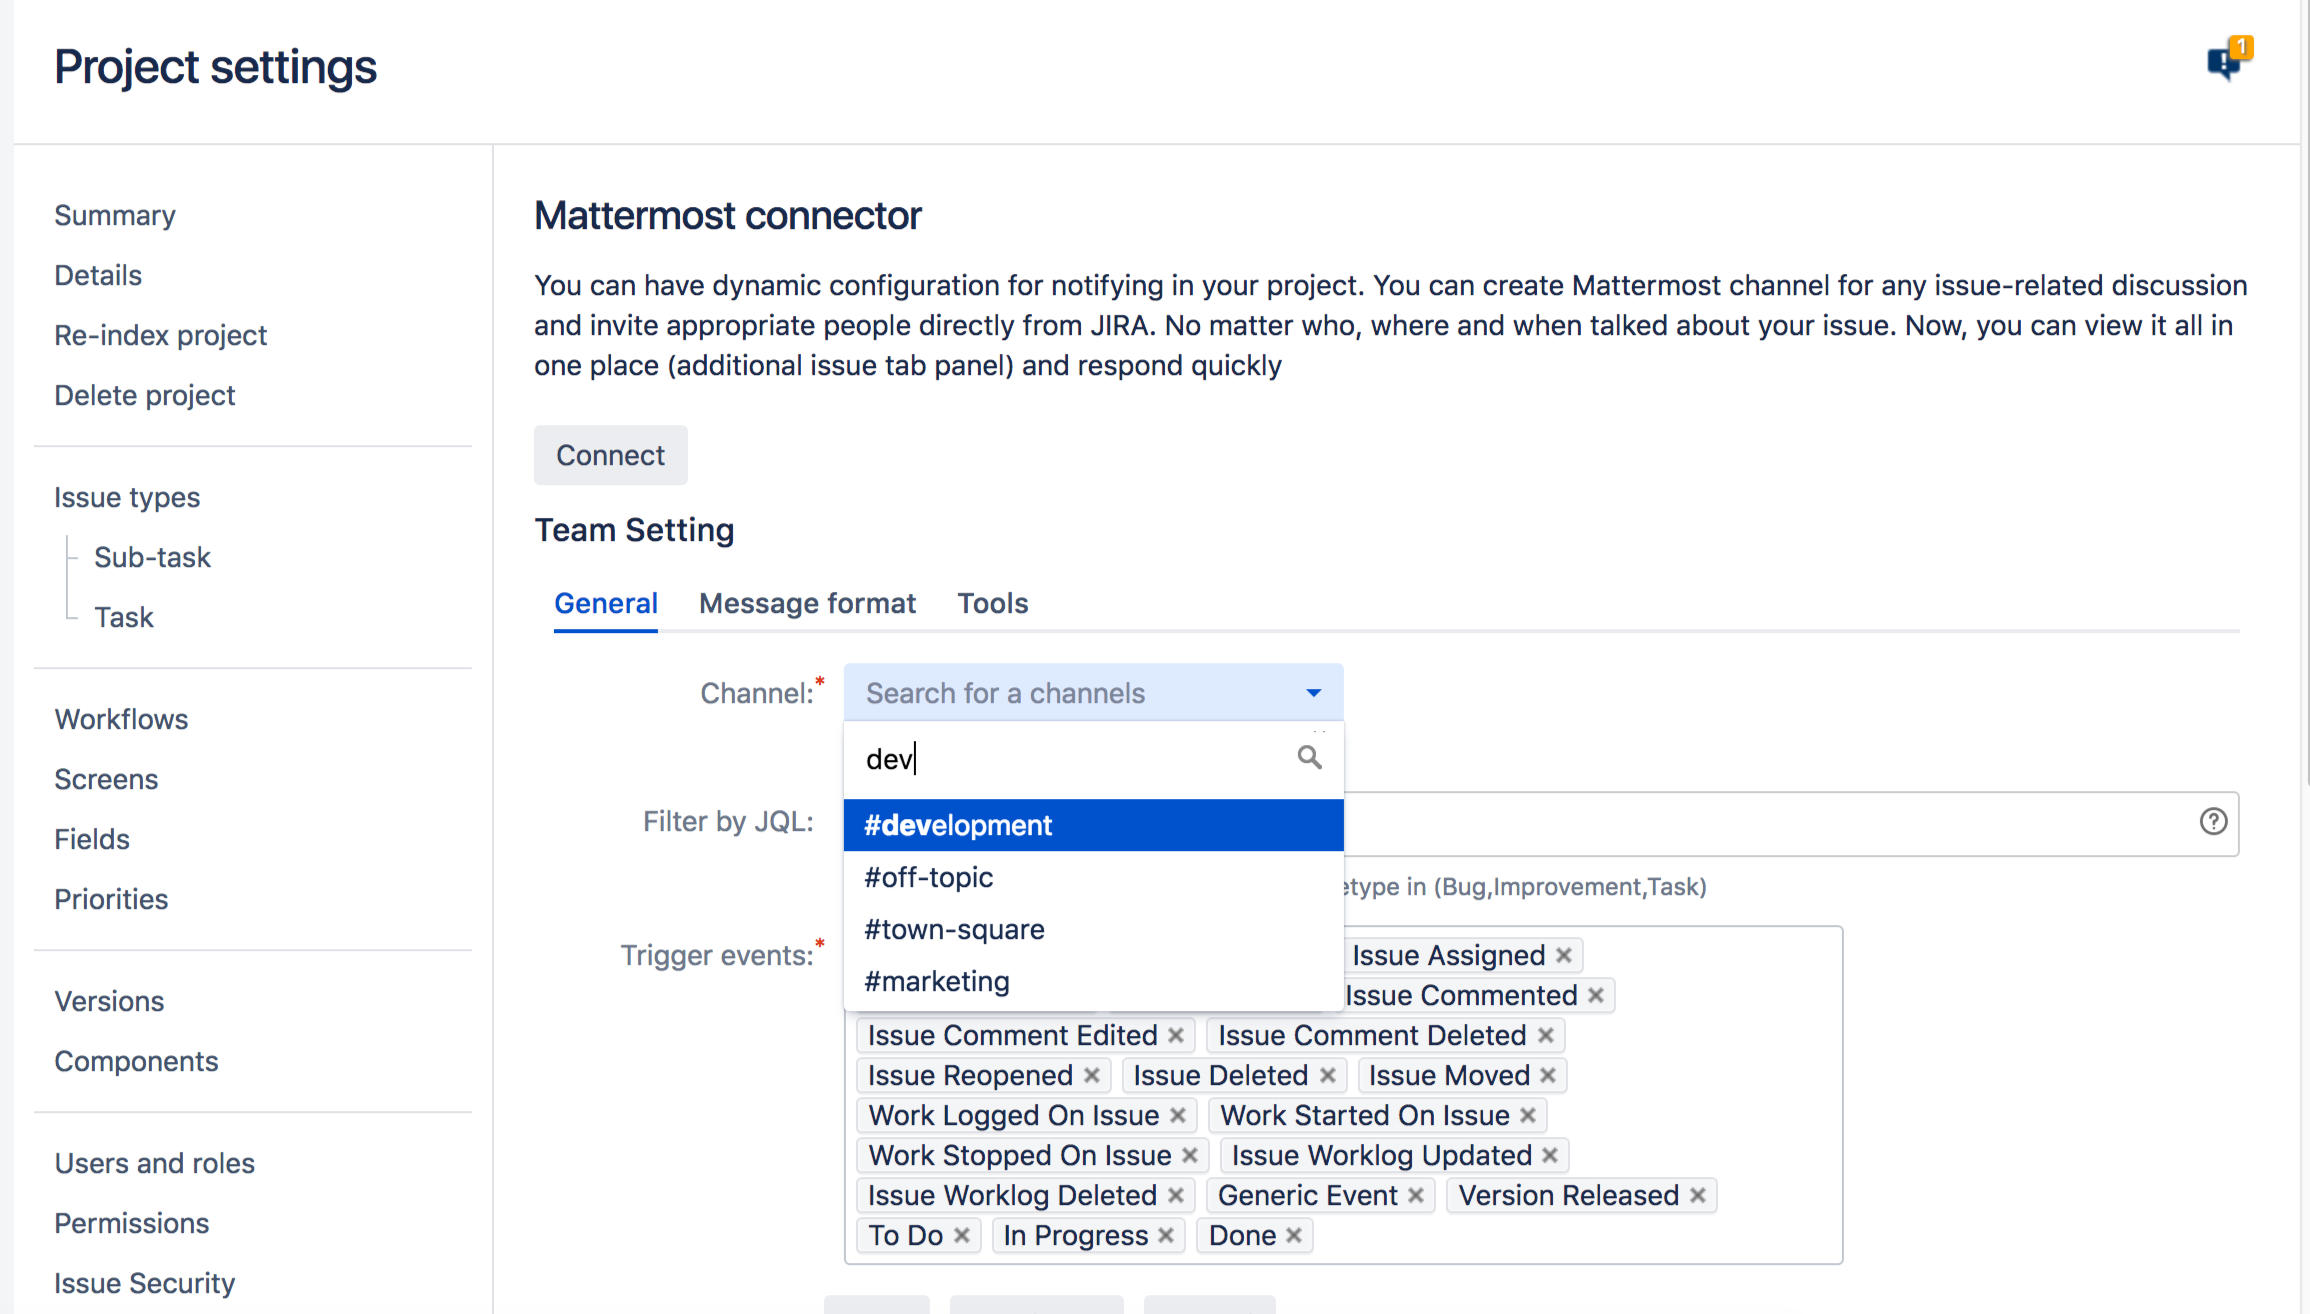Image resolution: width=2310 pixels, height=1314 pixels.
Task: Remove the Done trigger event
Action: 1294,1235
